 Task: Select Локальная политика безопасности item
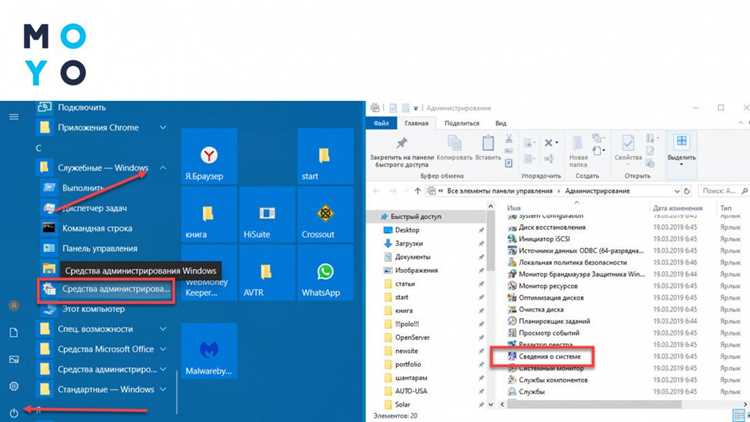pyautogui.click(x=573, y=263)
